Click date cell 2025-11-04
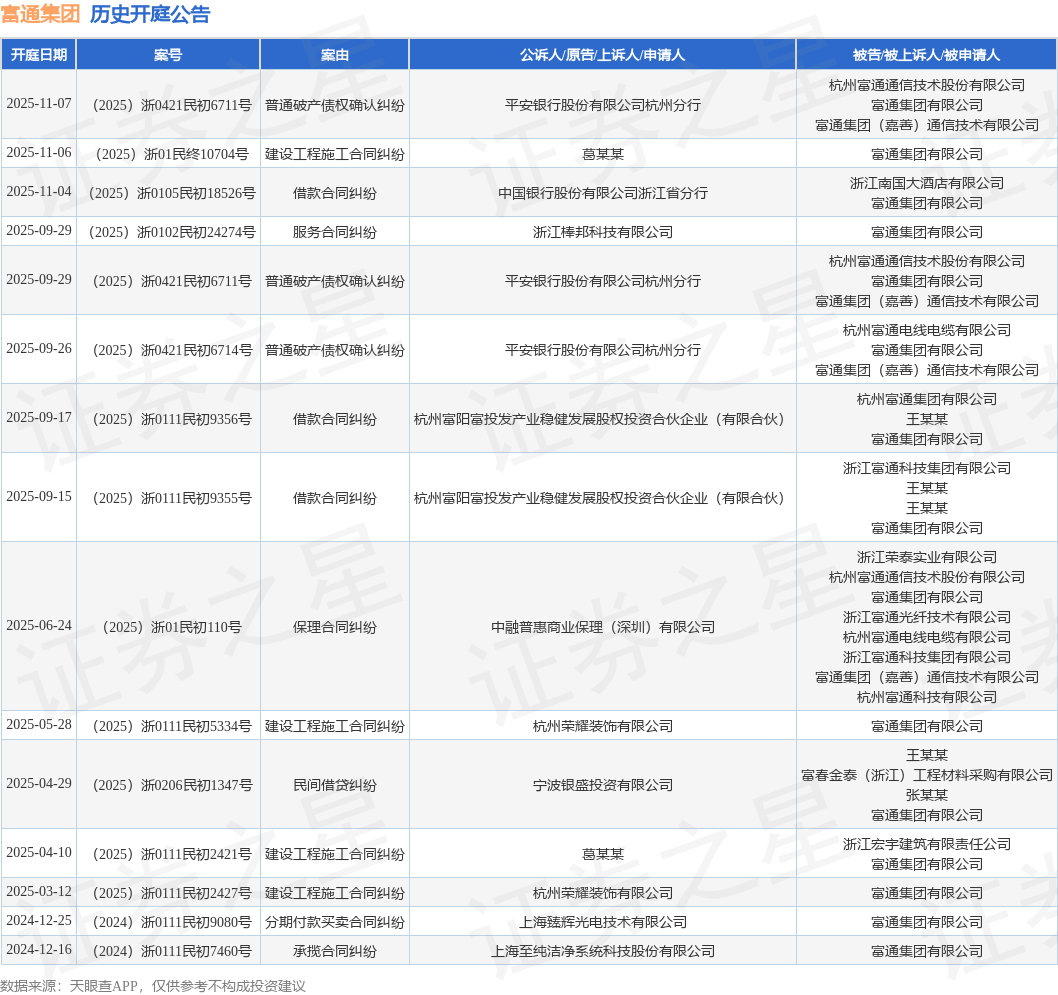The height and width of the screenshot is (995, 1058). [x=38, y=192]
